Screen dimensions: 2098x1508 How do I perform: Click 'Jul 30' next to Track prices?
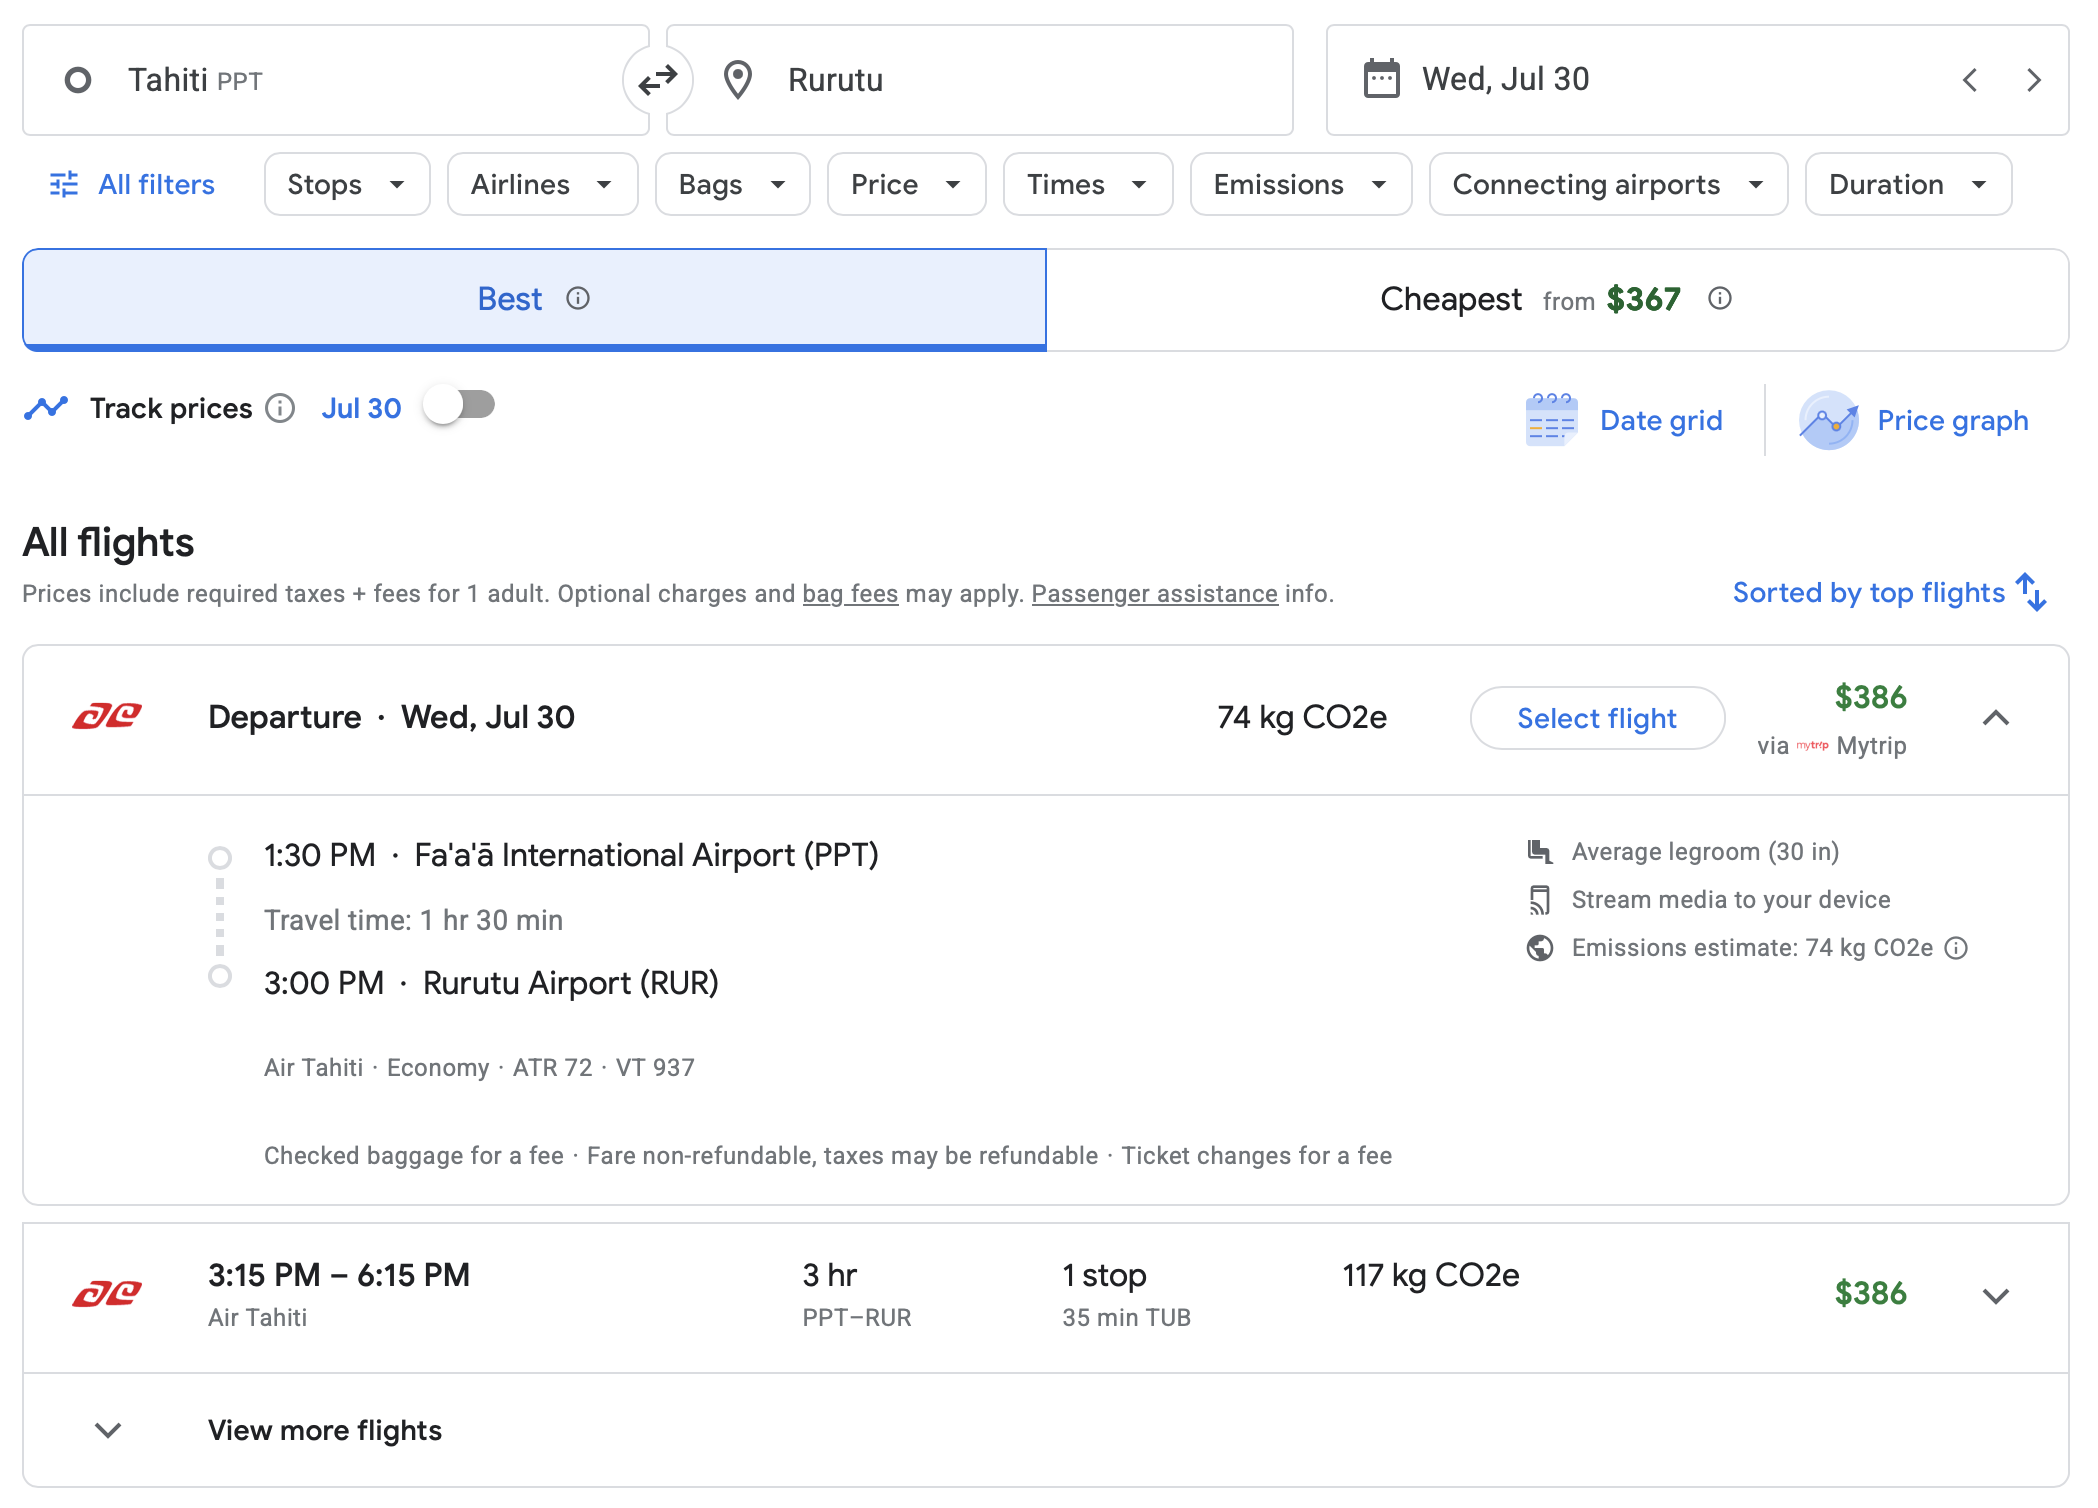point(361,408)
